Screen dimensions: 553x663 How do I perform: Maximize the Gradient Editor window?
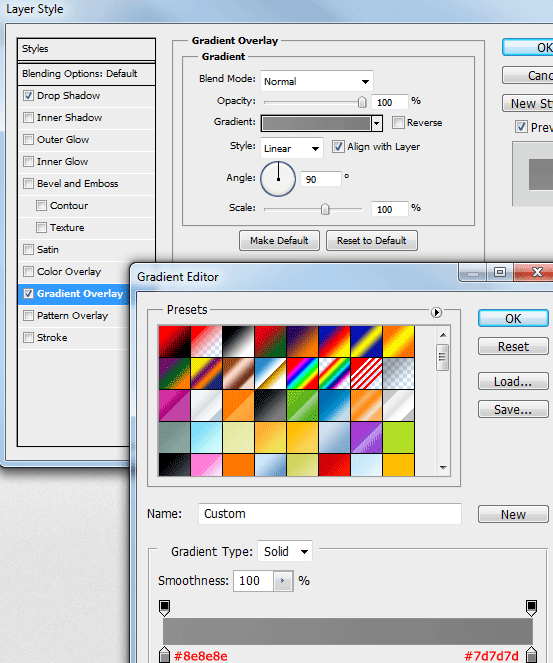point(500,272)
